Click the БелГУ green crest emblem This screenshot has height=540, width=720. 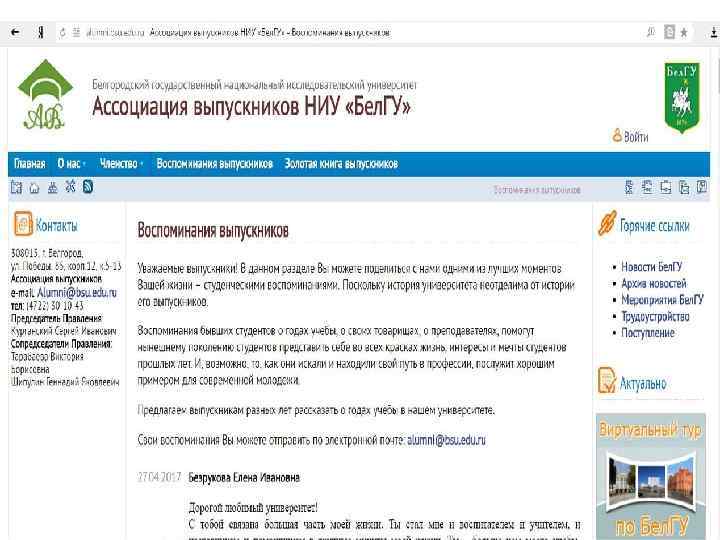tap(682, 98)
